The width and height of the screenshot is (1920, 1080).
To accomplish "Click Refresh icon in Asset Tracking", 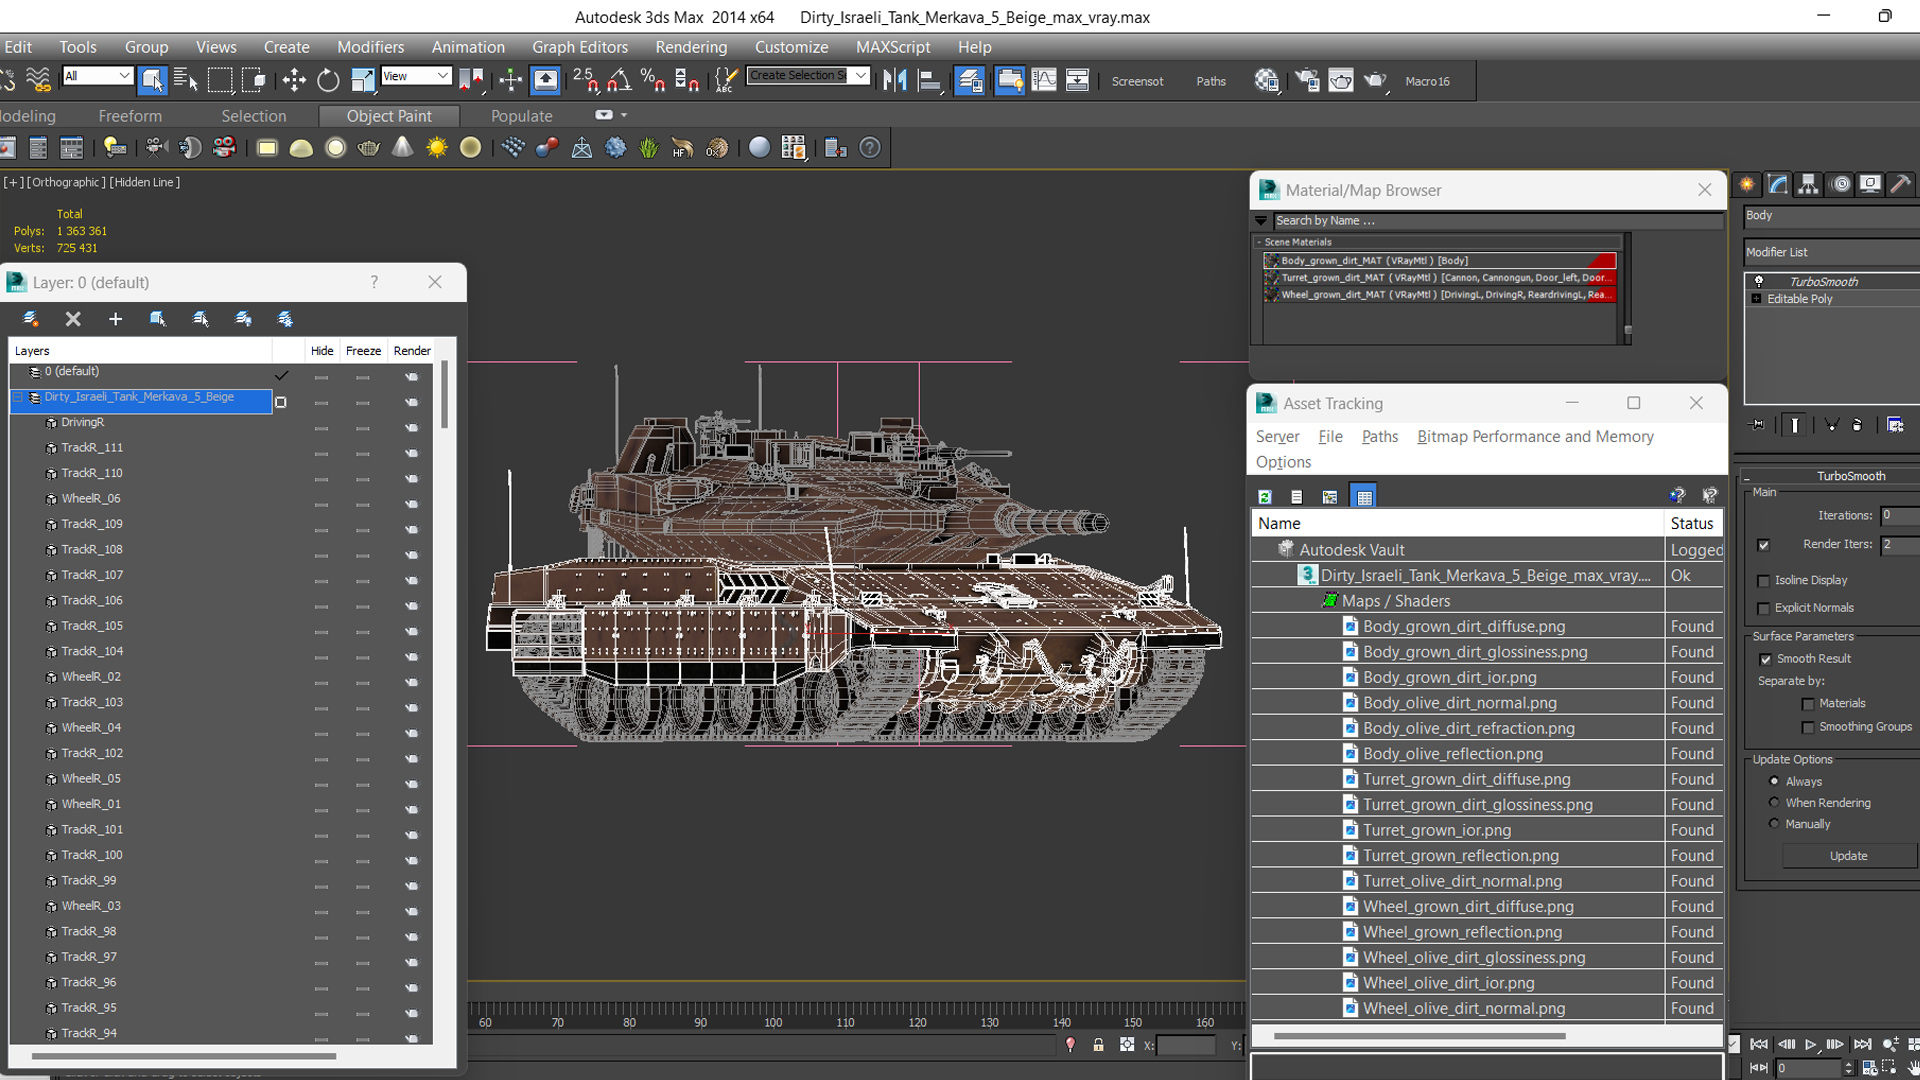I will coord(1265,497).
